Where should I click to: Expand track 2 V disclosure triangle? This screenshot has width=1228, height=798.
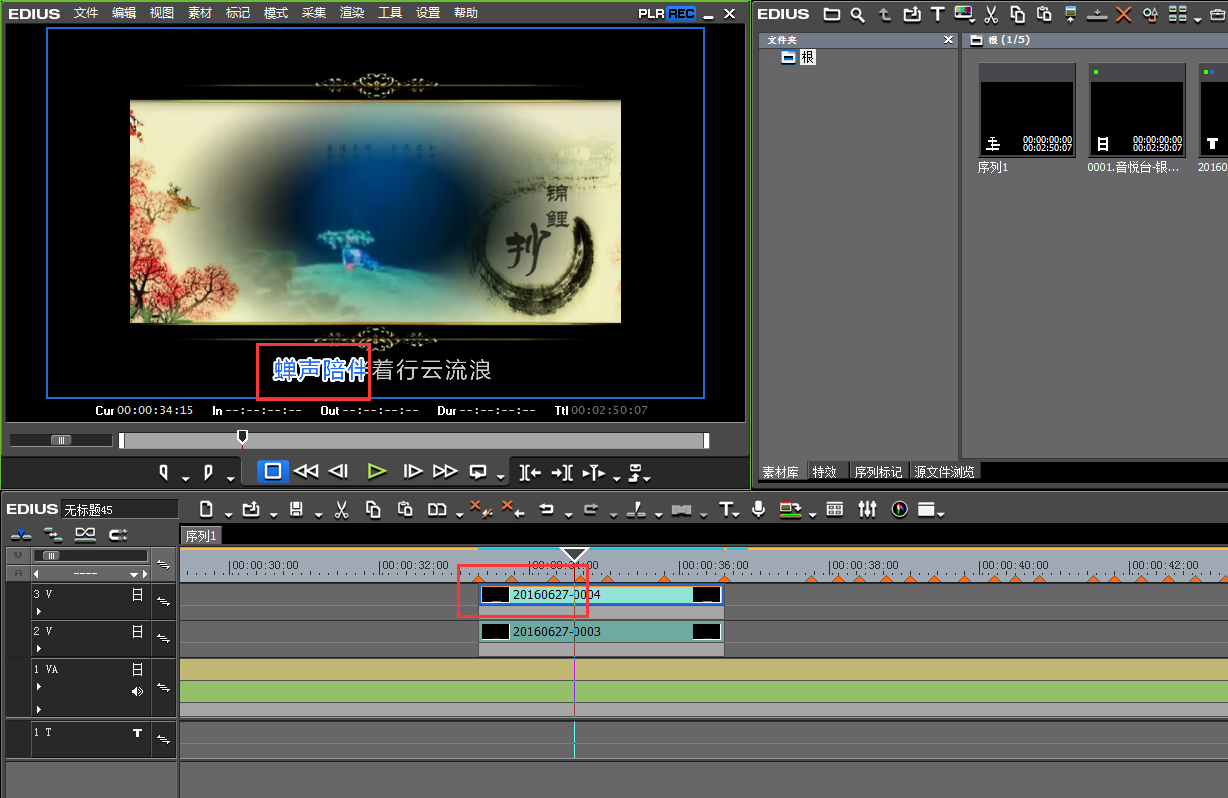click(x=39, y=648)
